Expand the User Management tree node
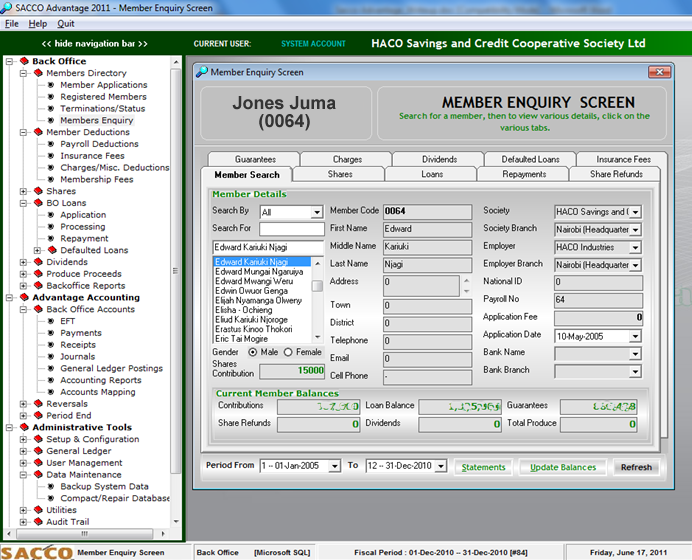 [x=23, y=463]
